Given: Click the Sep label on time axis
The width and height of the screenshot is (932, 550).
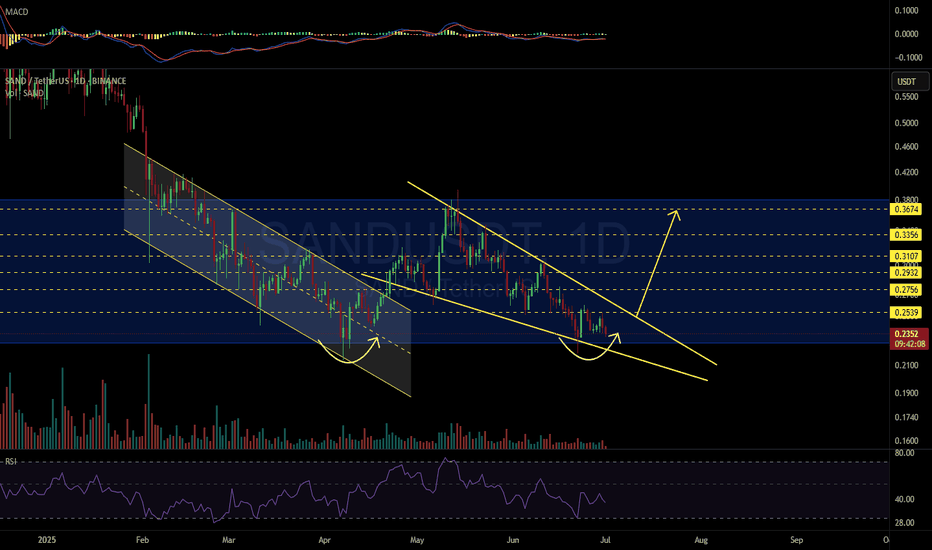Looking at the screenshot, I should point(796,540).
